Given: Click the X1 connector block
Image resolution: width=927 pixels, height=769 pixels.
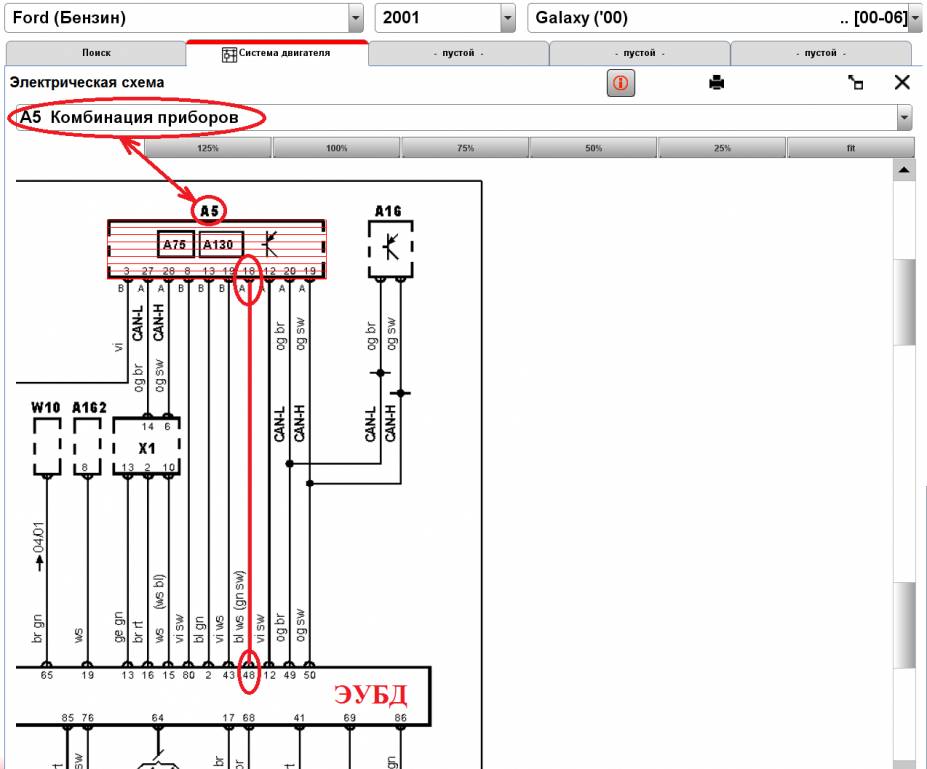Looking at the screenshot, I should click(x=148, y=447).
